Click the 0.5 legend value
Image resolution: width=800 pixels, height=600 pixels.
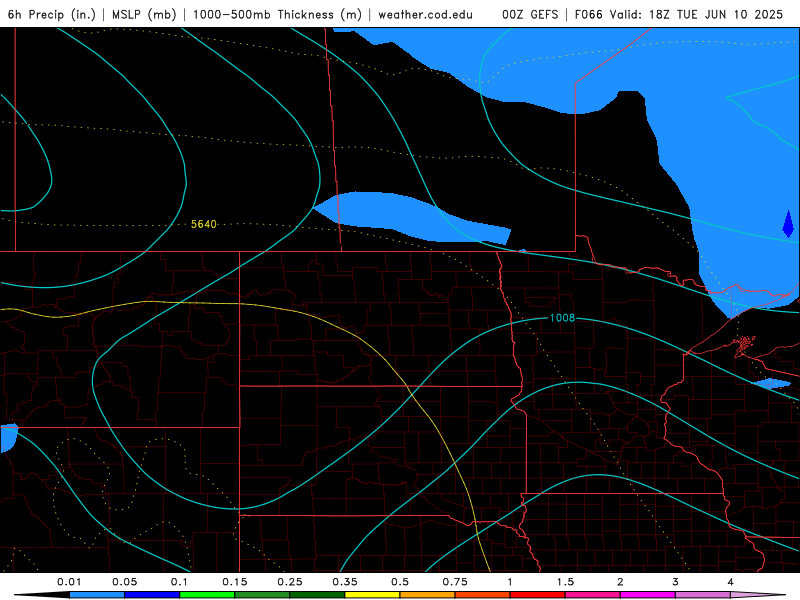tap(400, 582)
